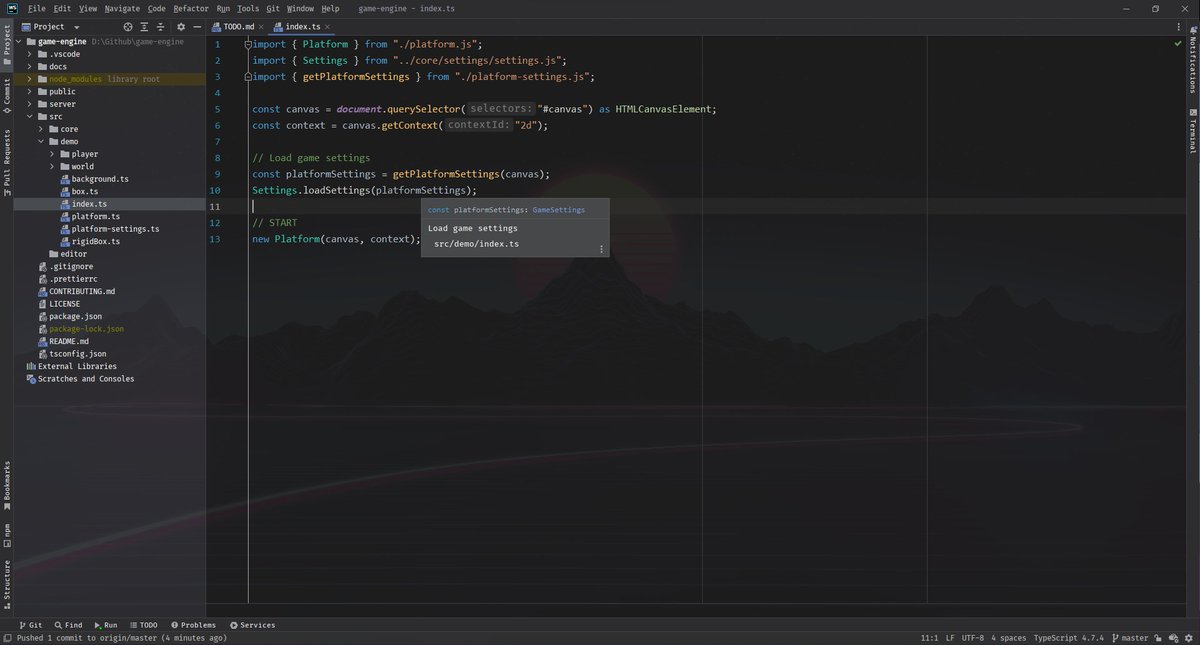Expand the .vscode folder

coord(30,54)
